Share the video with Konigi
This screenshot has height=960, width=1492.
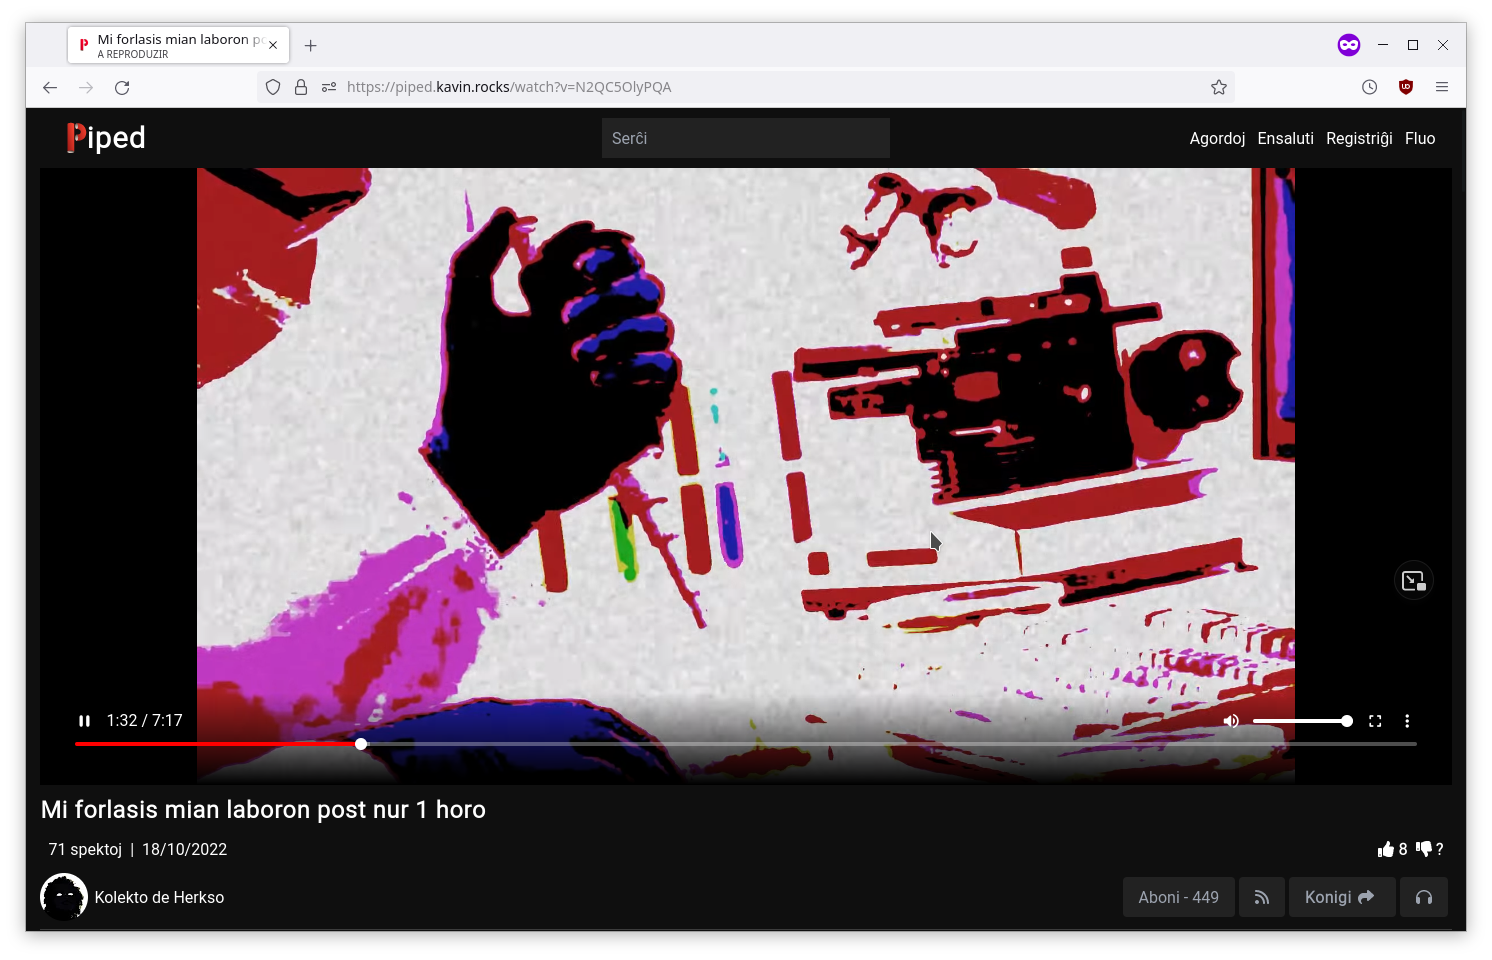pos(1341,897)
